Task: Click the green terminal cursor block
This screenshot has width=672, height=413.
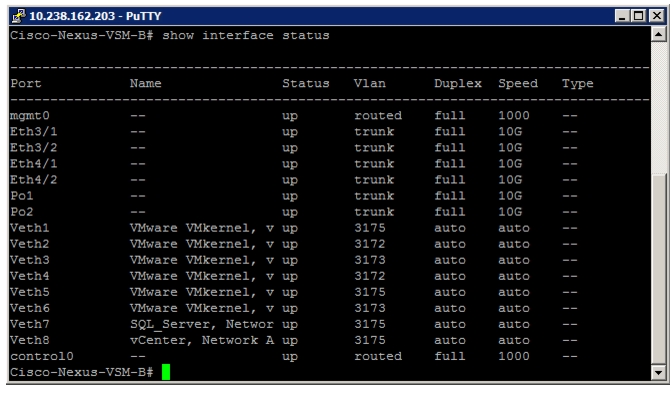Action: pos(166,372)
